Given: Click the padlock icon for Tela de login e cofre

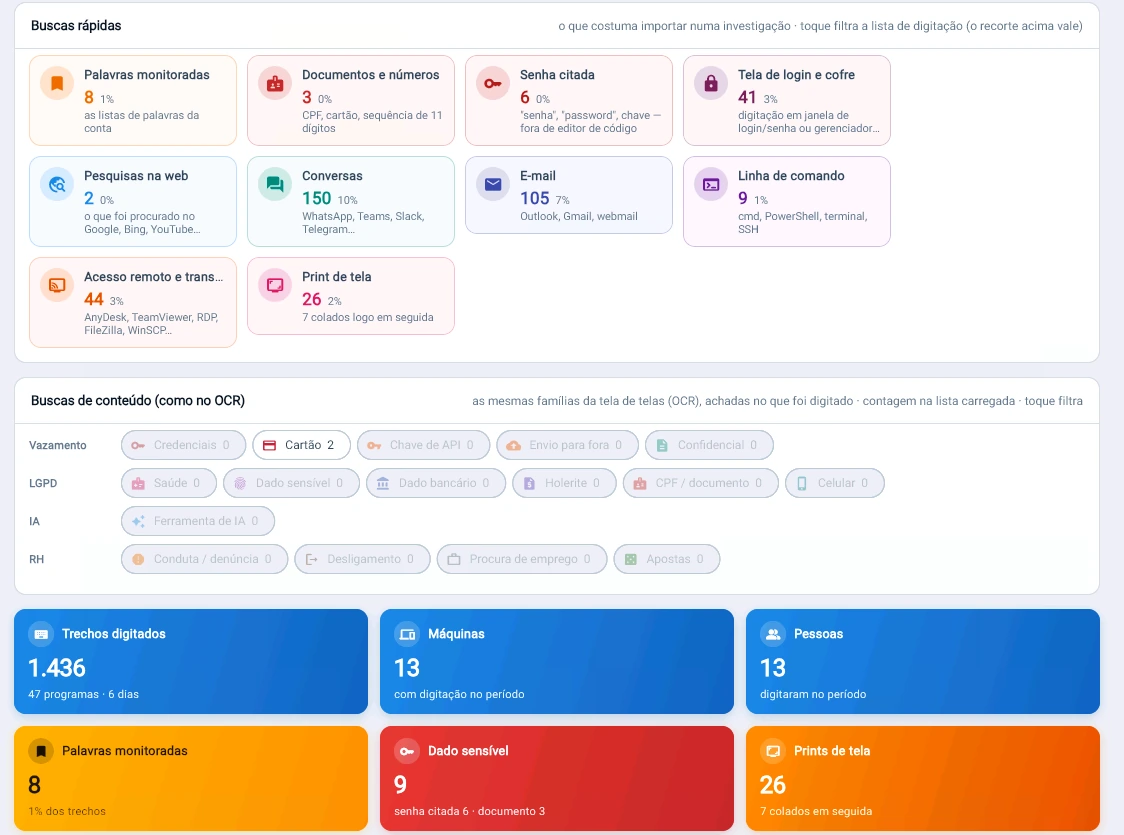Looking at the screenshot, I should 711,83.
